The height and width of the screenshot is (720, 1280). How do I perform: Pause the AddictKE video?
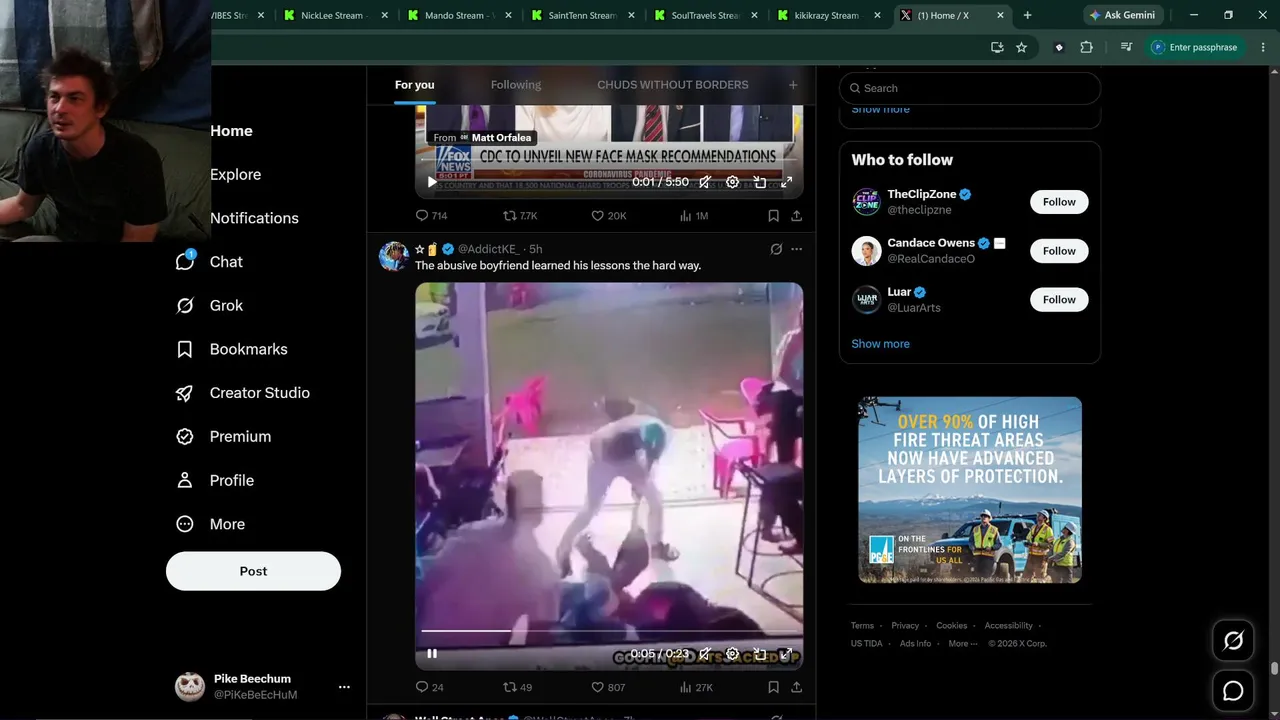(x=432, y=654)
